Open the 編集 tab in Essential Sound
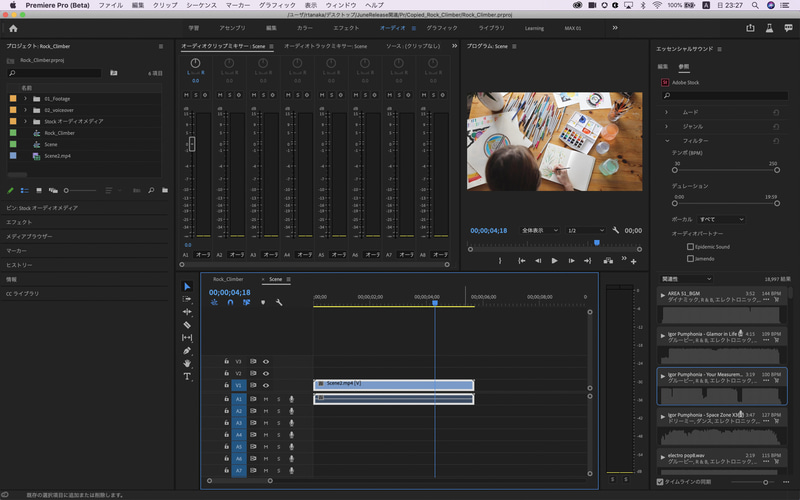 pos(662,67)
